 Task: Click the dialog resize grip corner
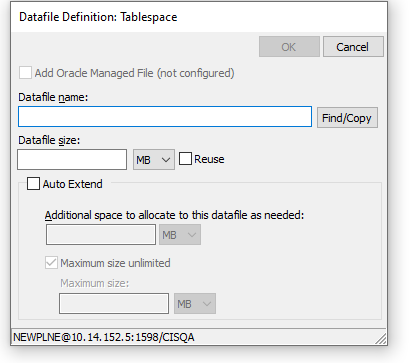381,339
